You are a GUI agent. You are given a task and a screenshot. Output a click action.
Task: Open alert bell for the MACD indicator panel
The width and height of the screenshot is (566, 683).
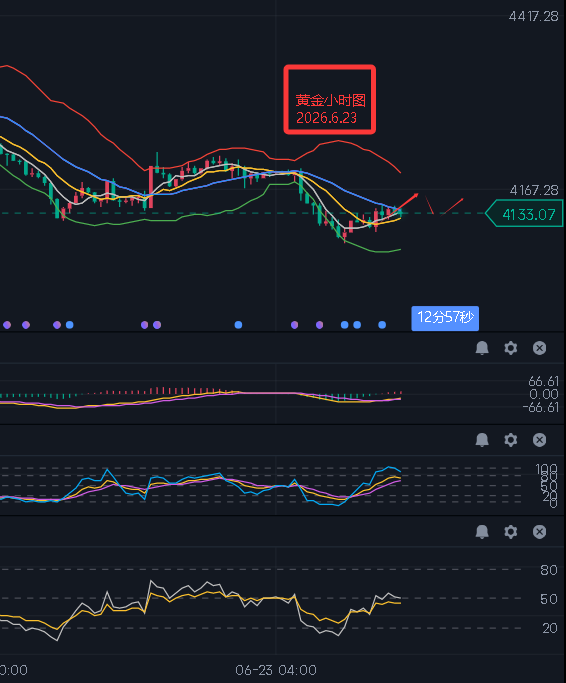pos(482,348)
